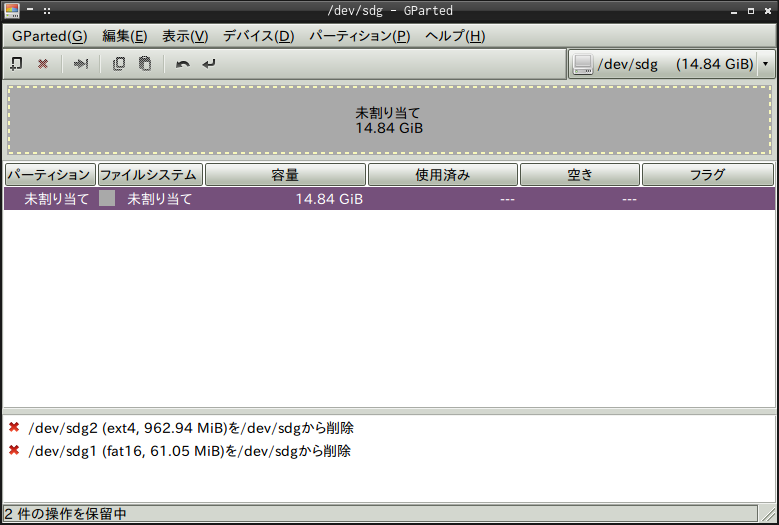Click red X icon beside /dev/sdg2 operation
This screenshot has height=525, width=779.
click(x=14, y=427)
